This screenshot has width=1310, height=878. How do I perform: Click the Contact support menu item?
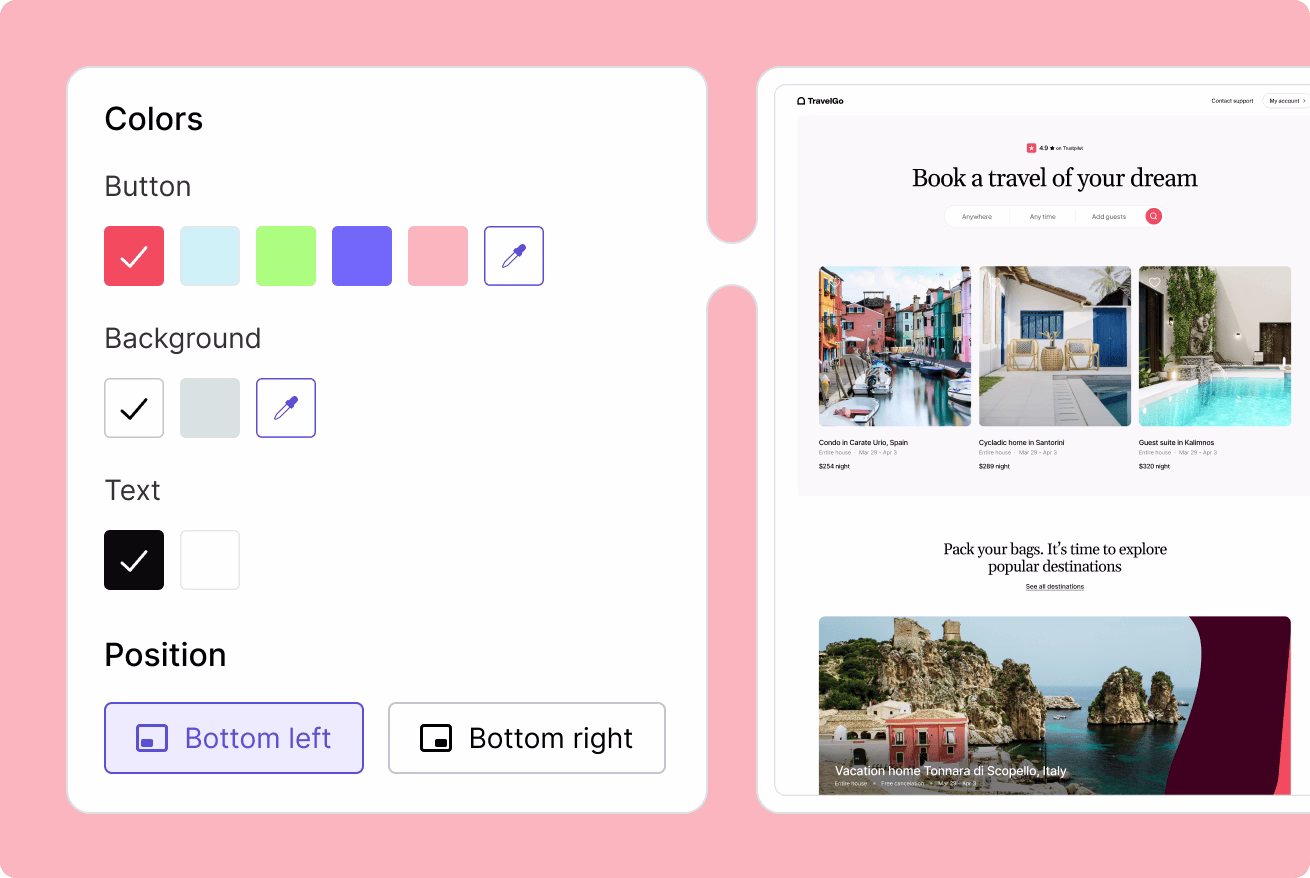1232,100
